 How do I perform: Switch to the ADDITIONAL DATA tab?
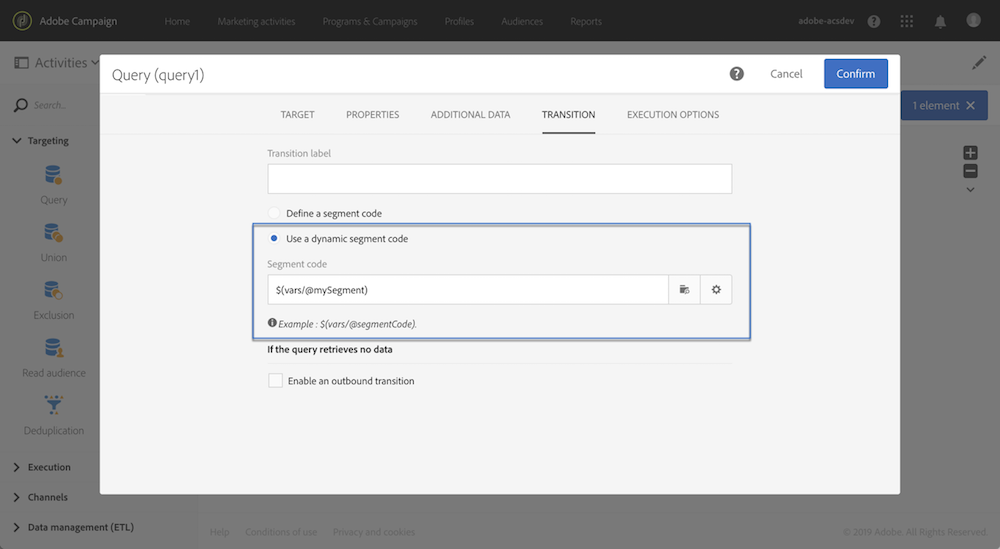point(470,115)
